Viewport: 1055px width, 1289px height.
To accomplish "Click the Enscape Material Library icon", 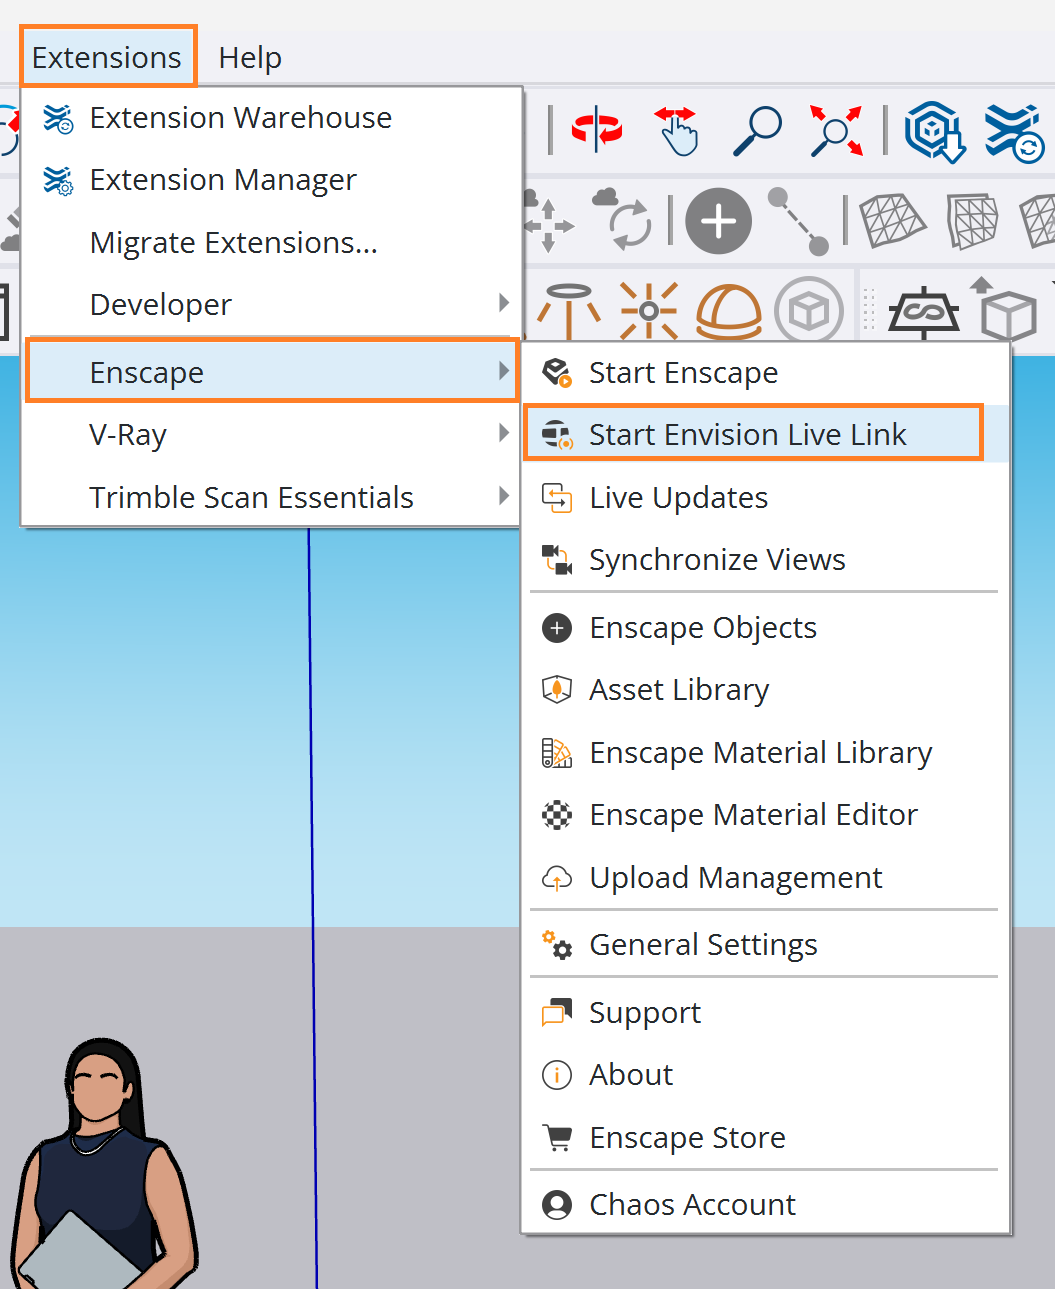I will pos(557,753).
